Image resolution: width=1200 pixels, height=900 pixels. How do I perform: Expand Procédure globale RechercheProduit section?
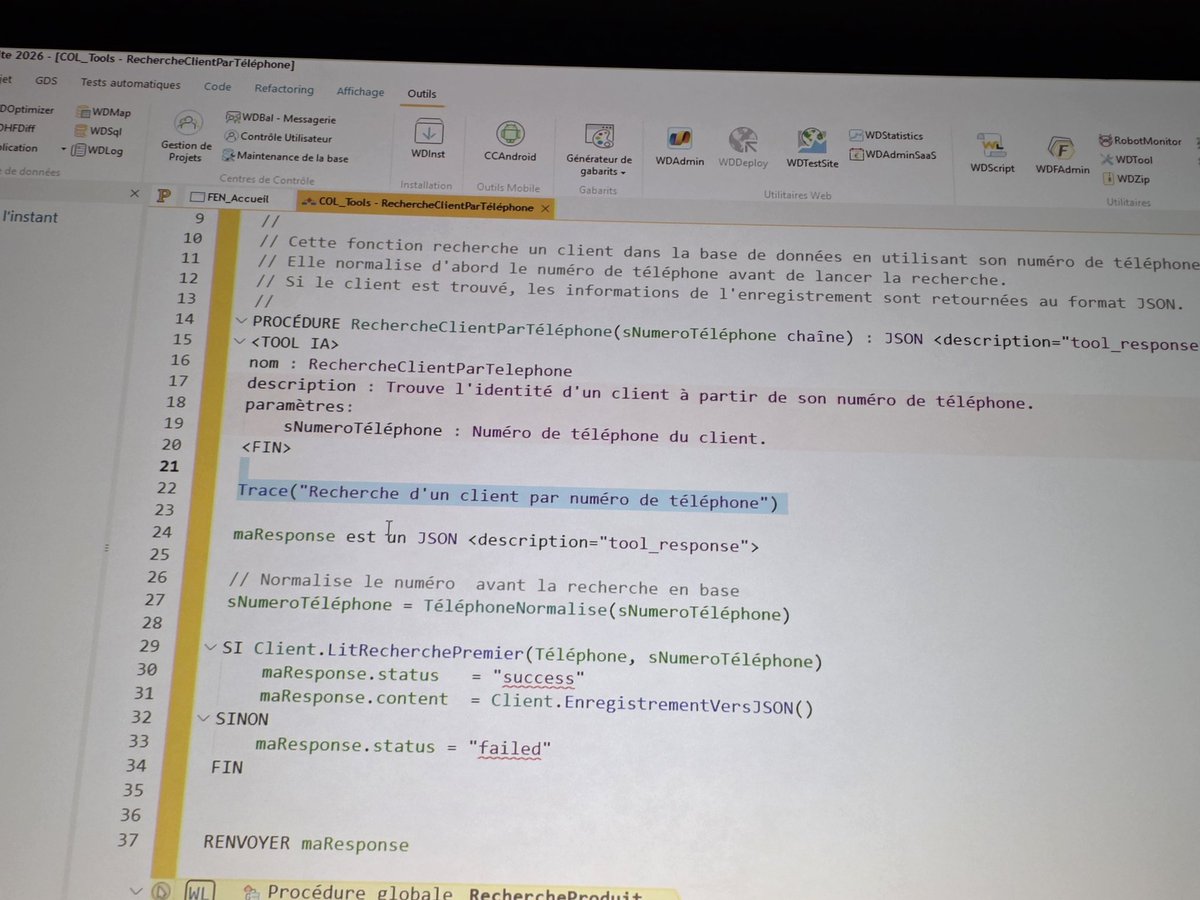138,889
